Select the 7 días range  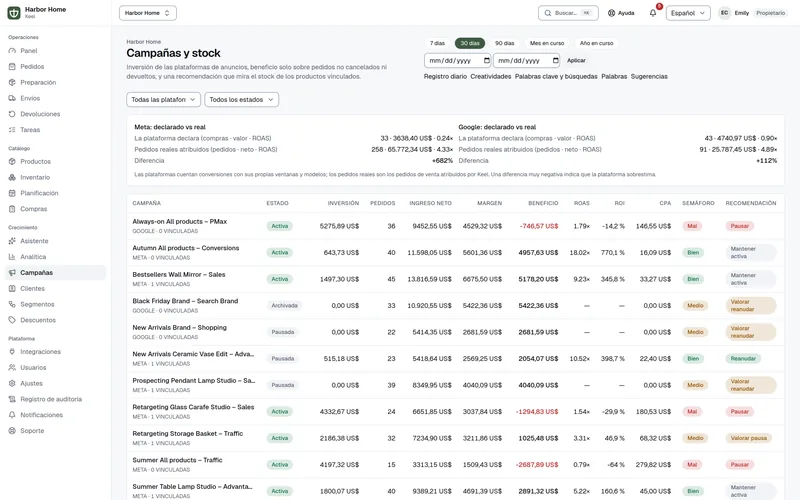click(x=437, y=43)
